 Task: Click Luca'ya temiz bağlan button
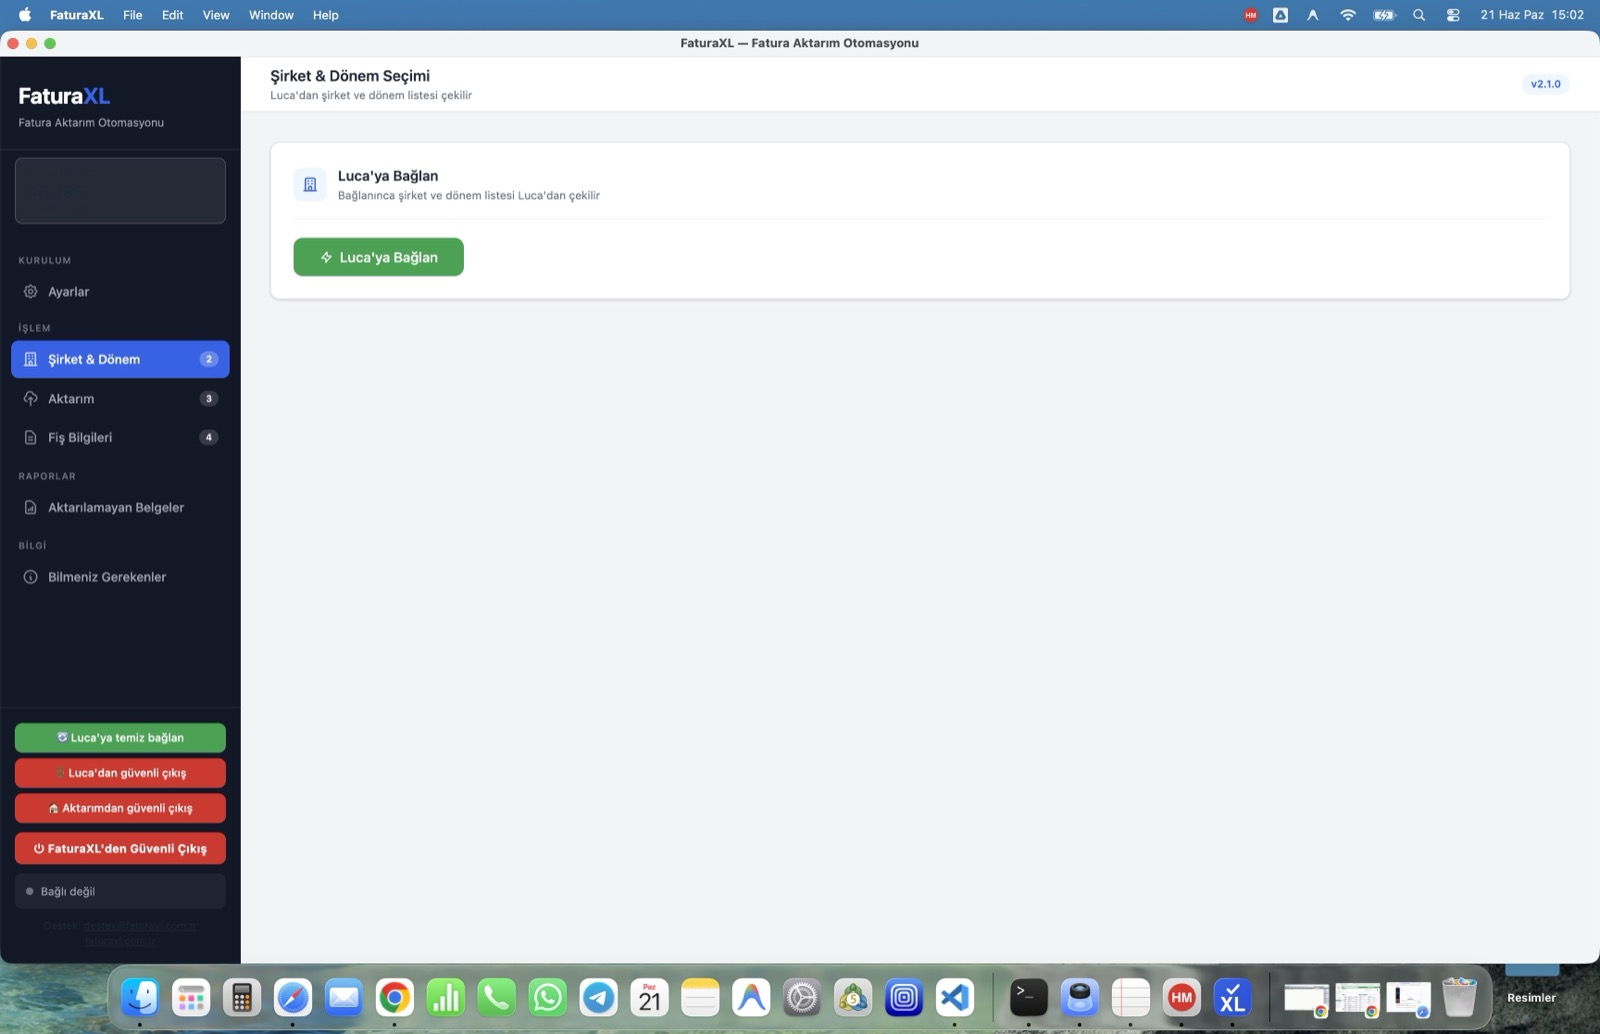point(120,738)
